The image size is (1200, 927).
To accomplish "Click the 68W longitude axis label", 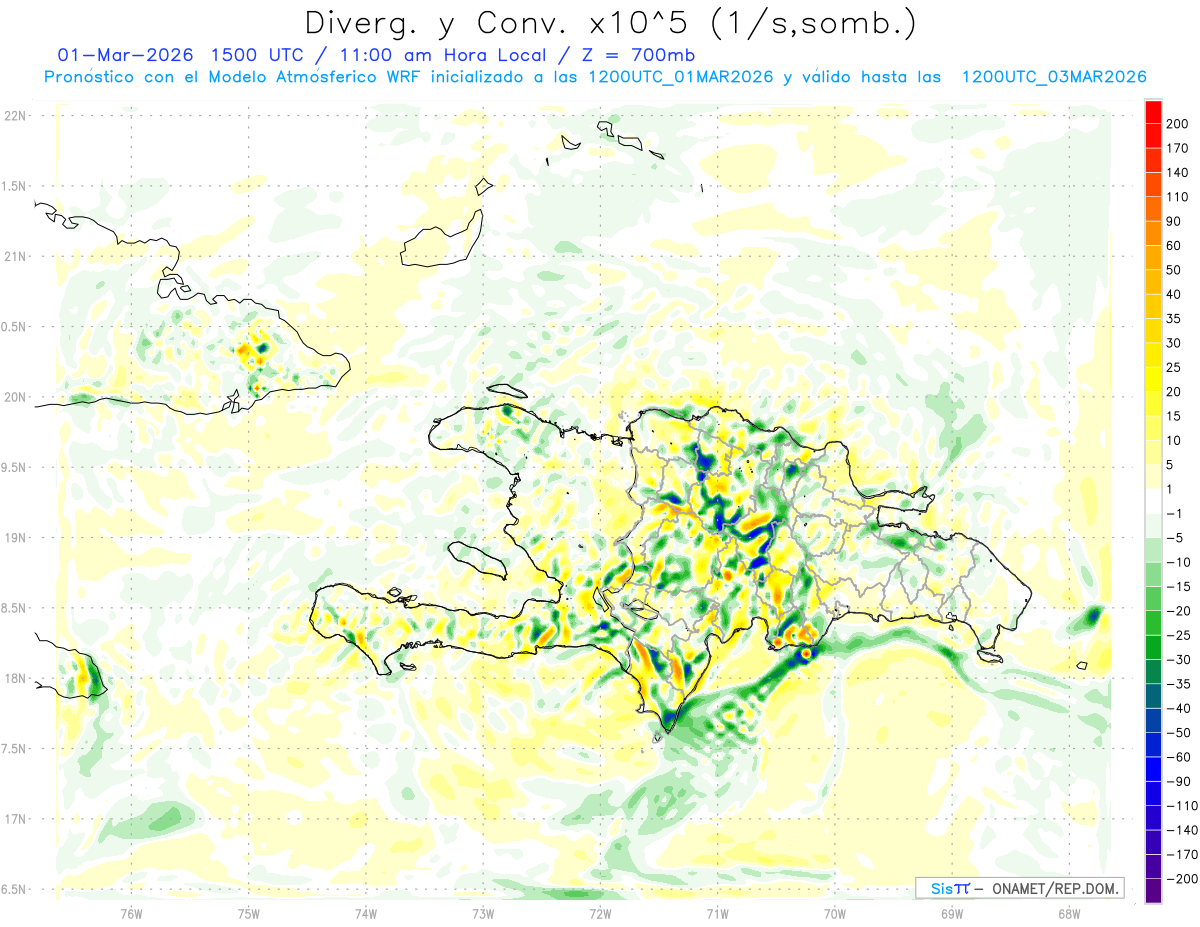I will point(1068,912).
